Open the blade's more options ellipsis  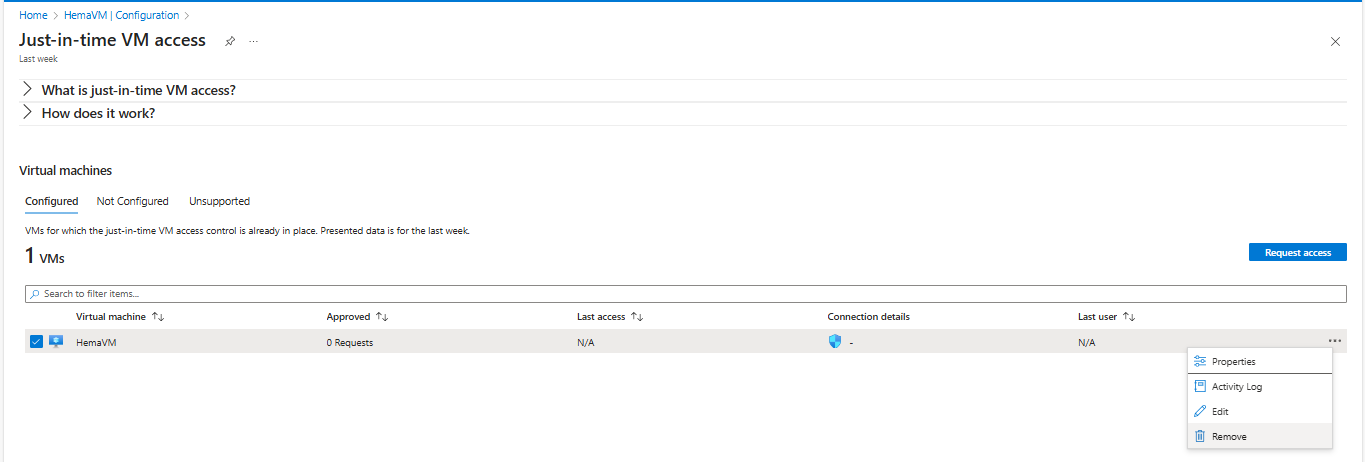coord(254,41)
